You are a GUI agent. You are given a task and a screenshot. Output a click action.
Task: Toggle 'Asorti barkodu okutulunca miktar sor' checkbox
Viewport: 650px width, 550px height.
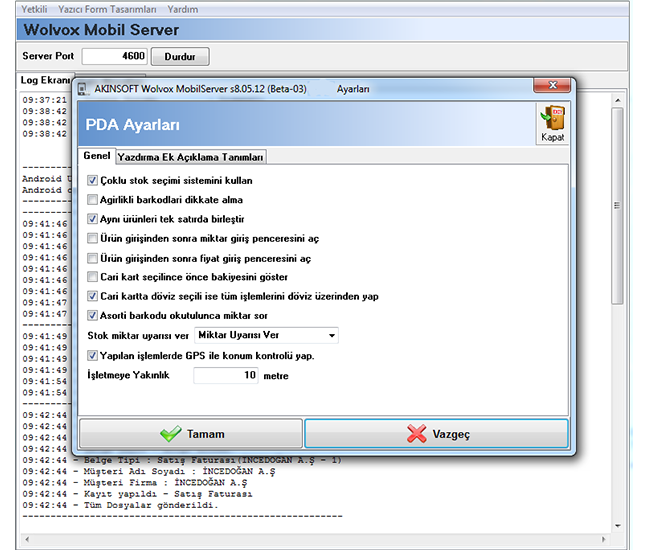tap(92, 316)
